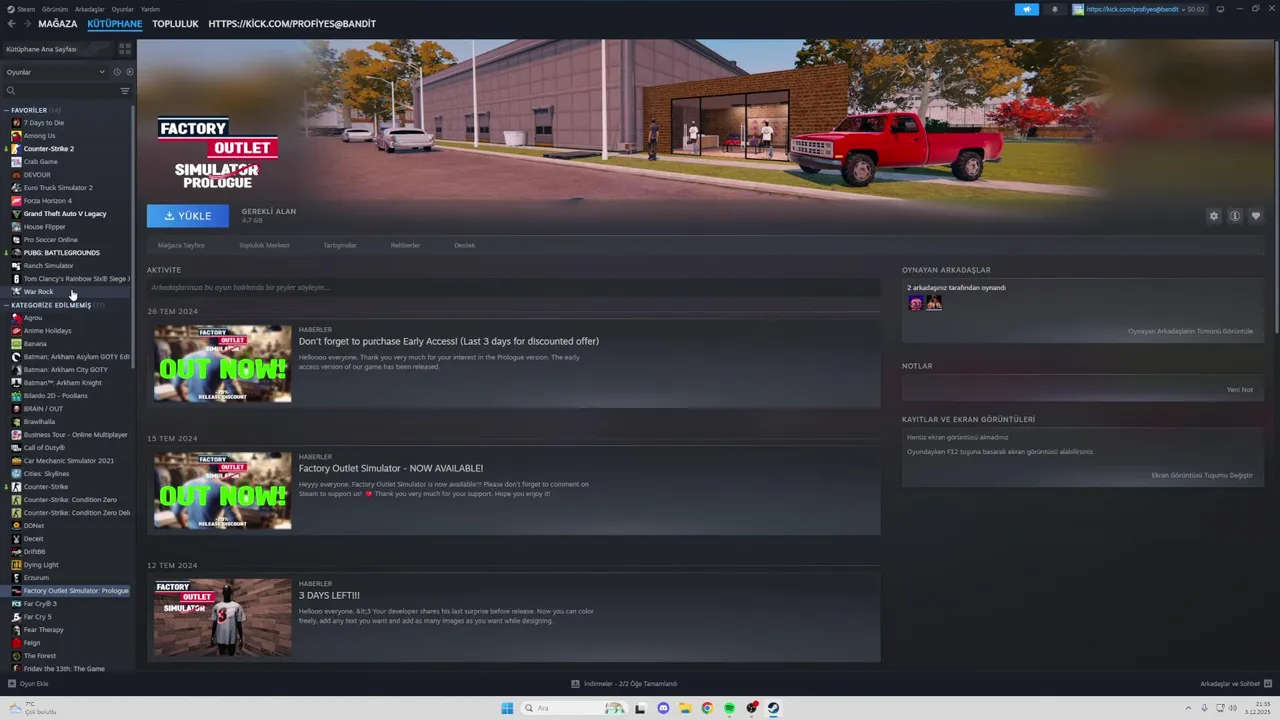Viewport: 1280px width, 720px height.
Task: Go forward with the navigation arrow
Action: [26, 24]
